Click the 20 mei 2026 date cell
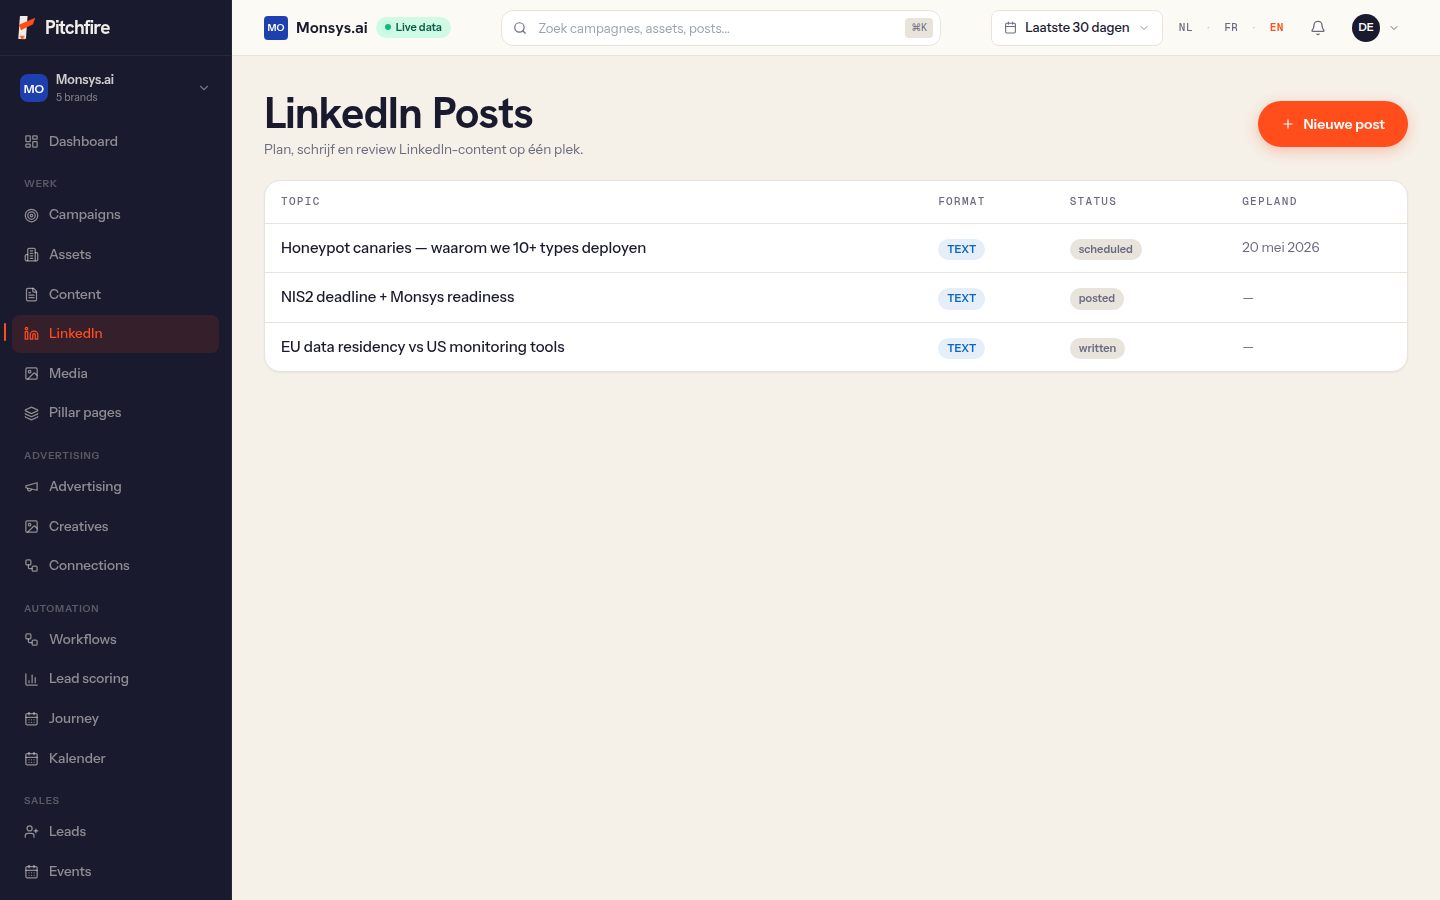This screenshot has width=1440, height=900. pos(1281,248)
